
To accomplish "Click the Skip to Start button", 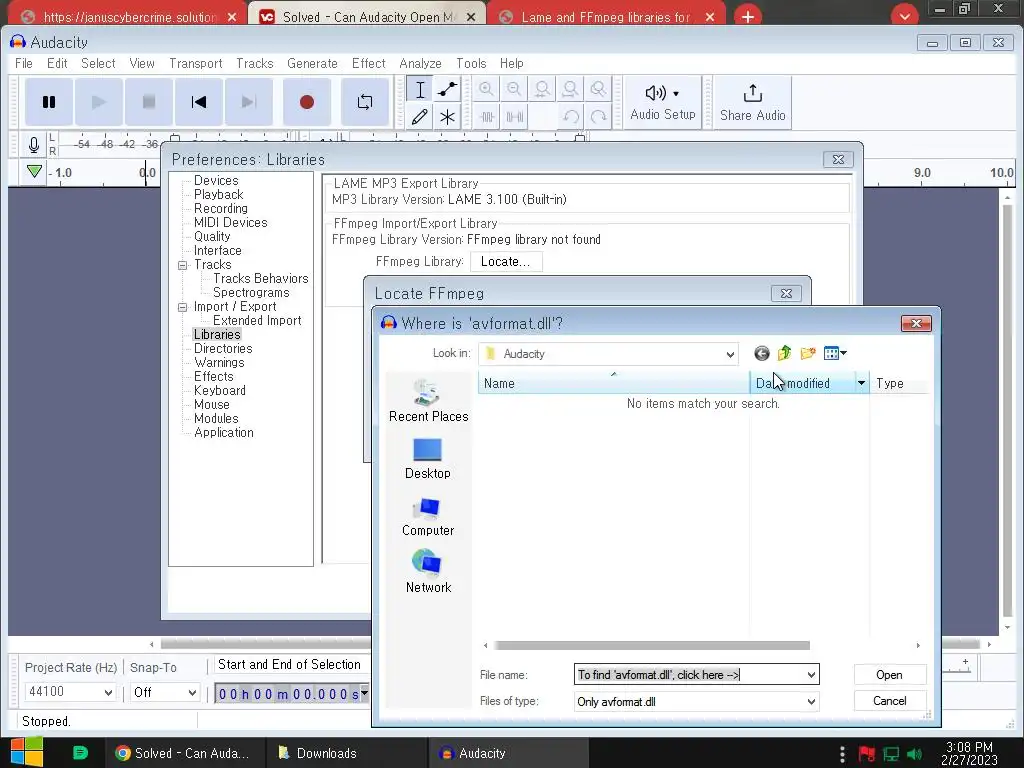I will (199, 102).
